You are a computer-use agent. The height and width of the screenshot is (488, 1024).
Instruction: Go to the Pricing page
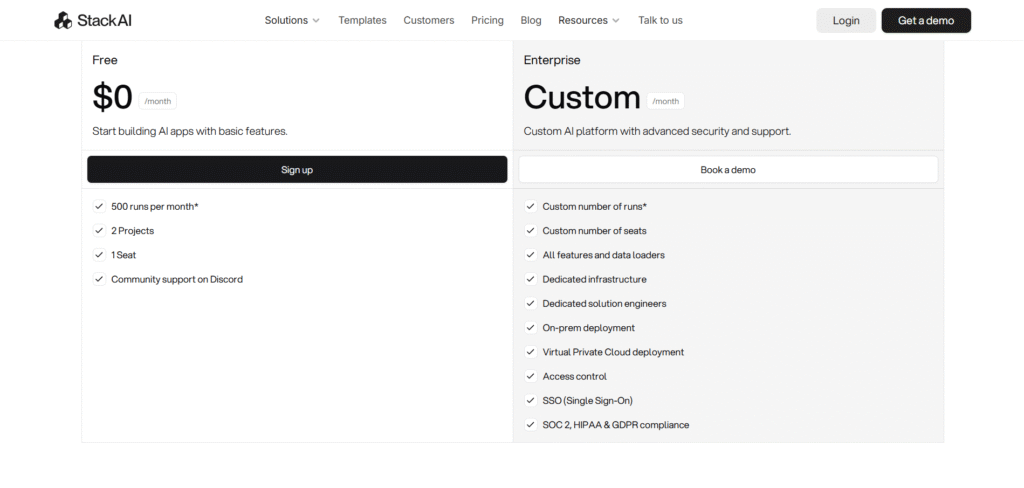click(x=487, y=20)
